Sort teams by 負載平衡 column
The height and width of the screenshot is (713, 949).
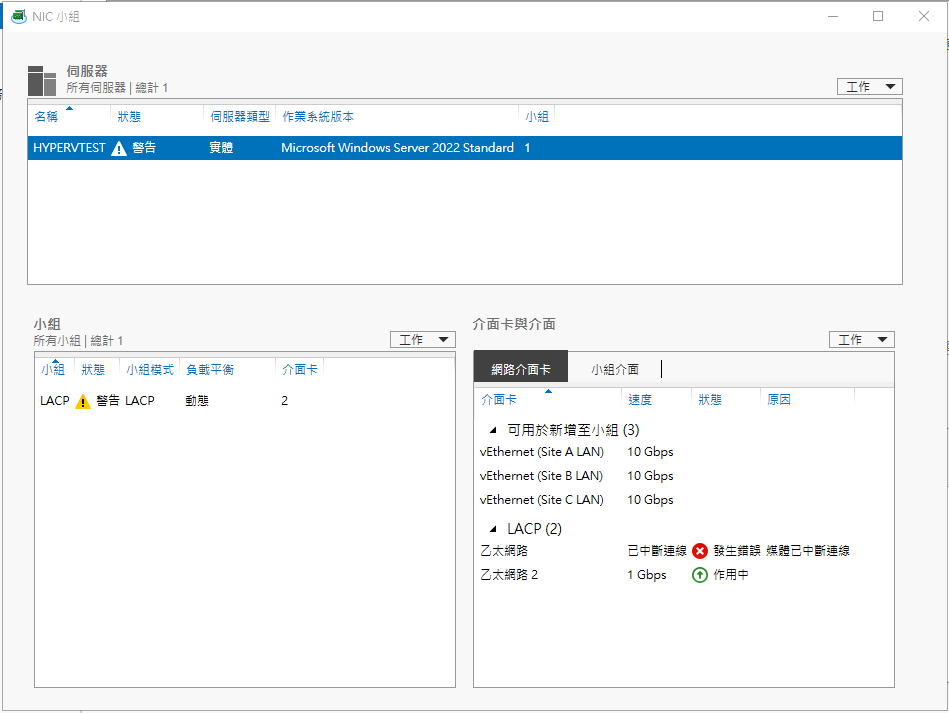[x=209, y=369]
